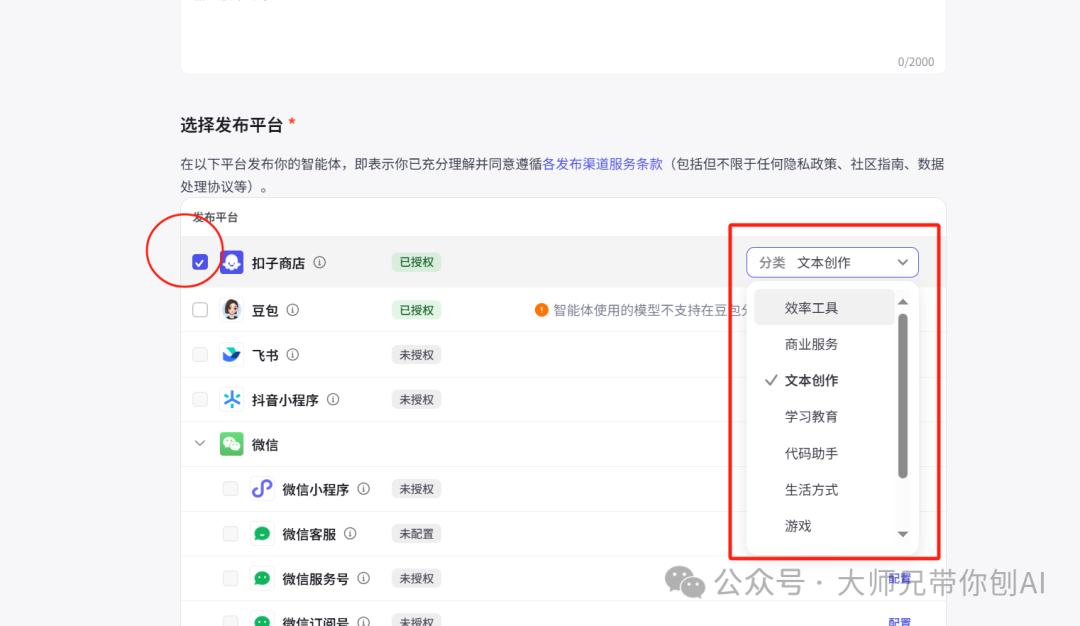Click the 飞书 logo icon

(x=231, y=355)
